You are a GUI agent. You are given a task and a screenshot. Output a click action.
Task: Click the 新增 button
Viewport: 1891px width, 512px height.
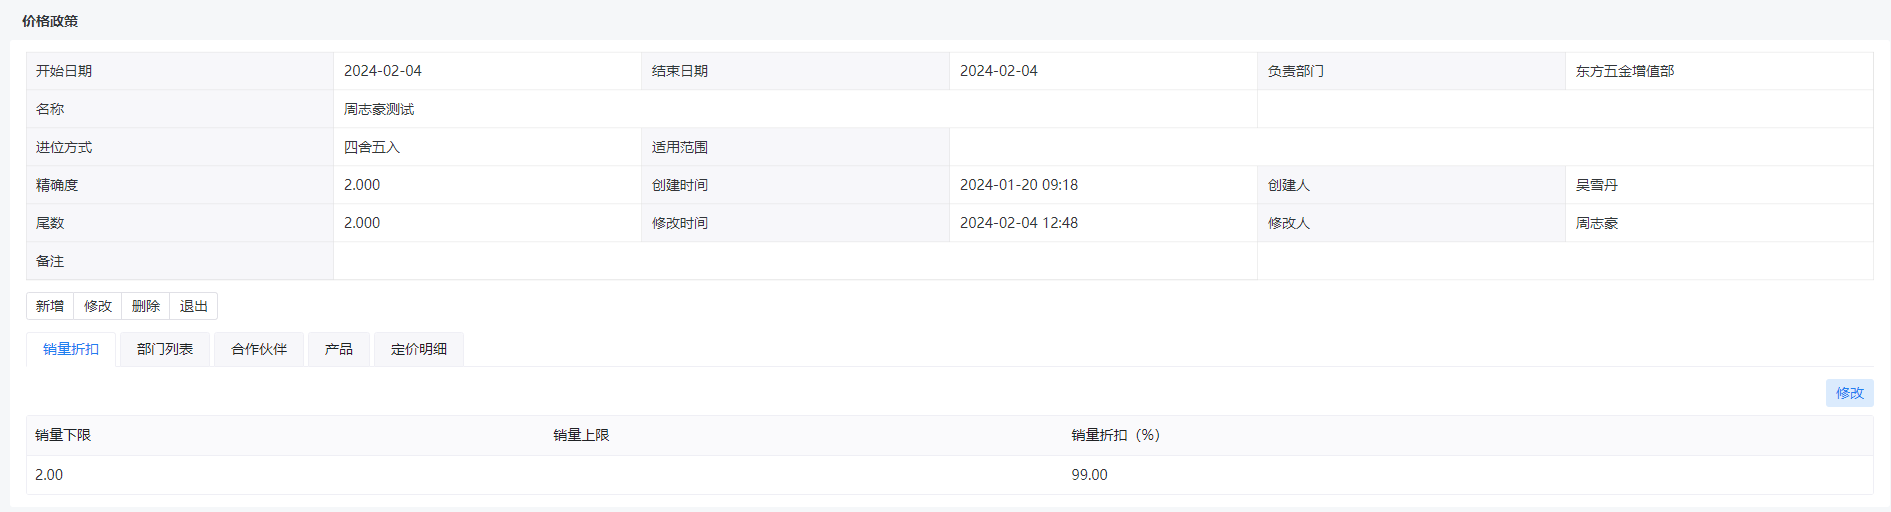[x=50, y=306]
